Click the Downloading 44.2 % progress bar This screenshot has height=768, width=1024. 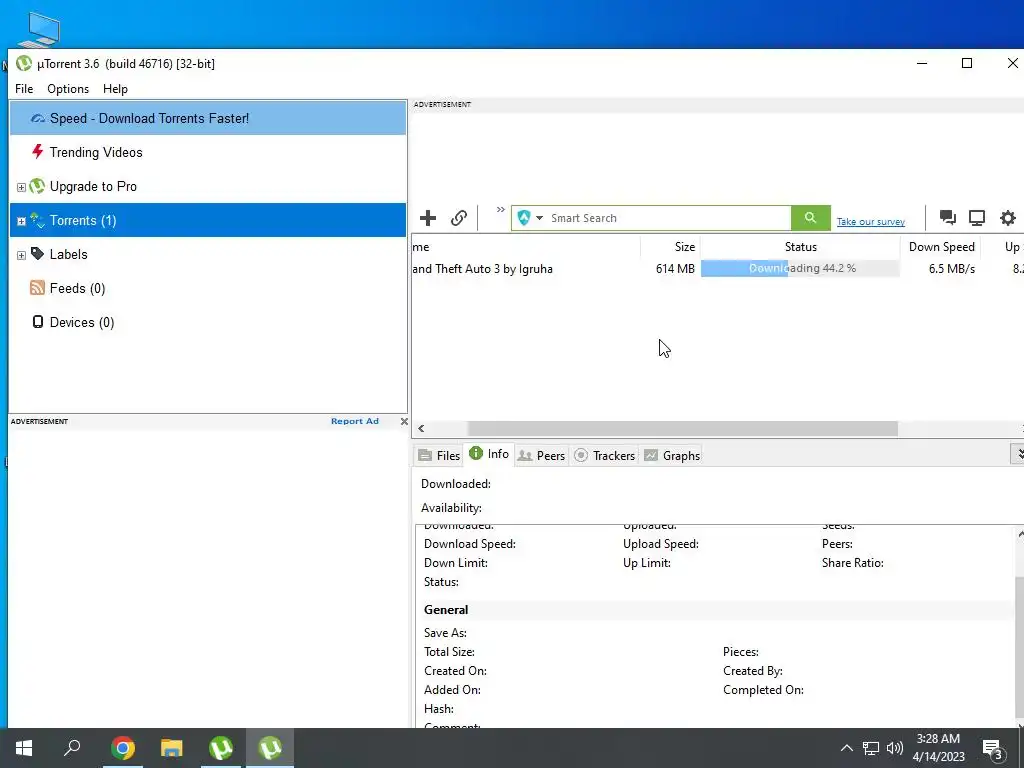[x=800, y=268]
